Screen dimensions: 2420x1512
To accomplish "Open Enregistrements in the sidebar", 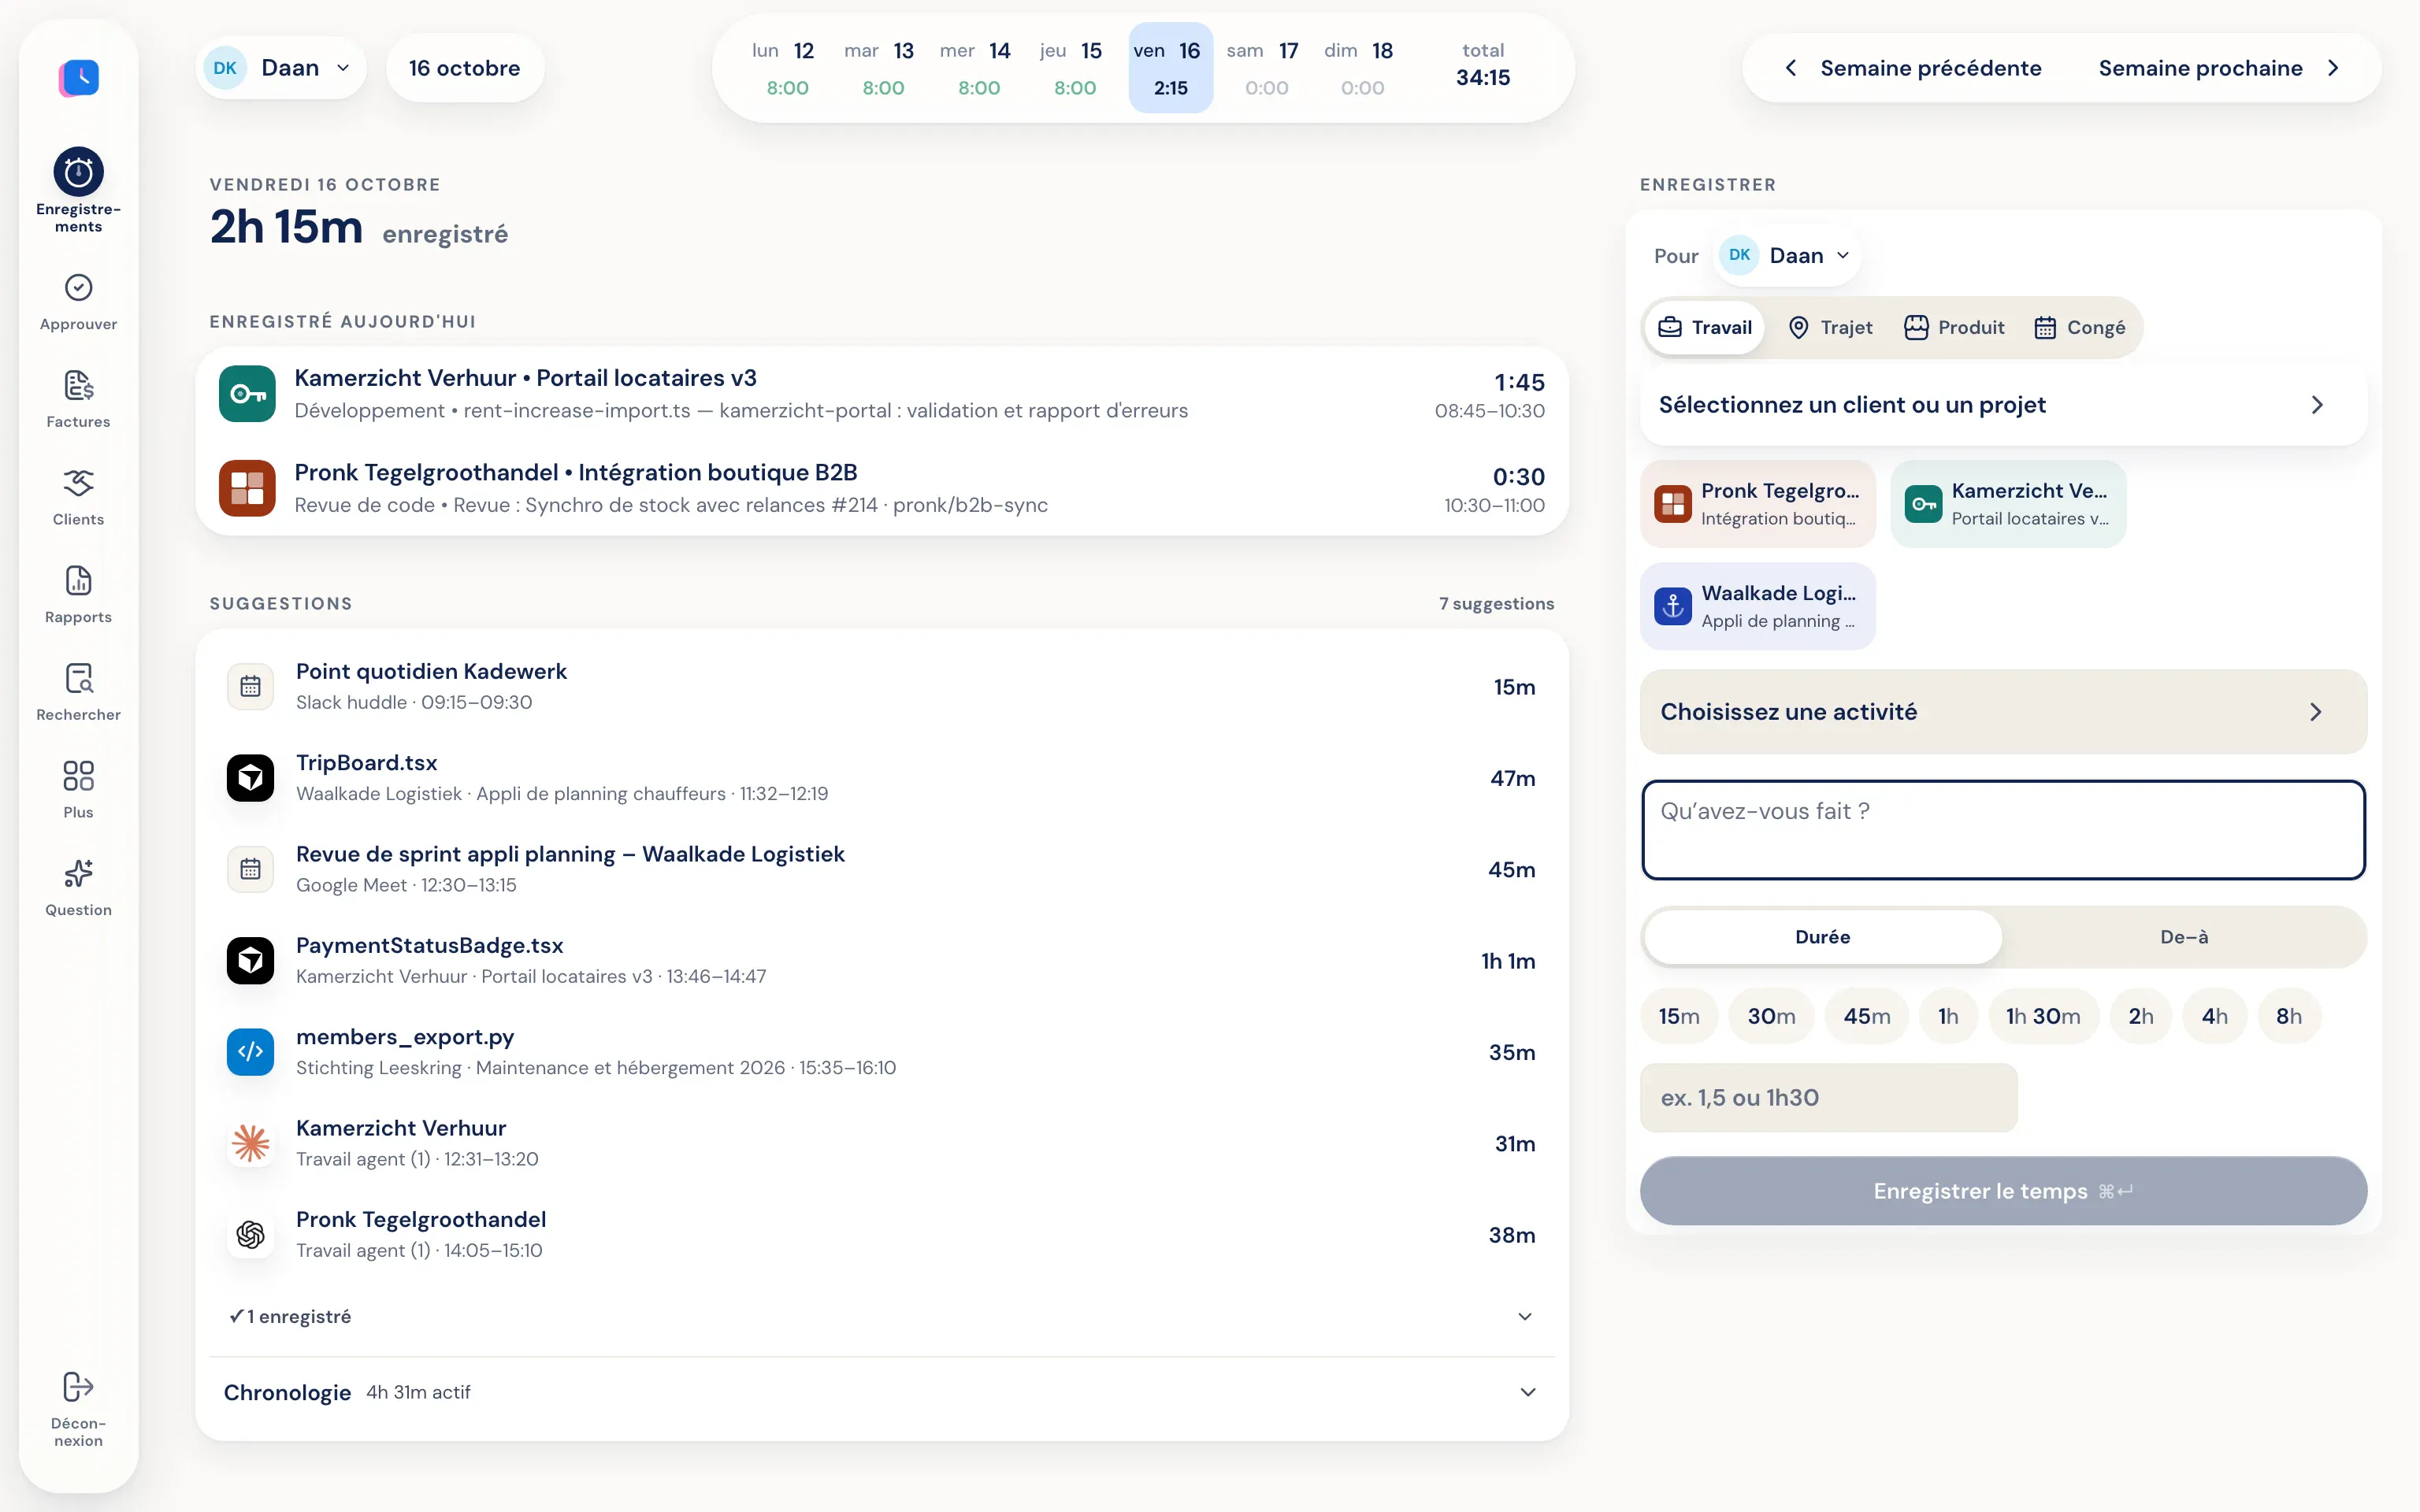I will [x=78, y=190].
